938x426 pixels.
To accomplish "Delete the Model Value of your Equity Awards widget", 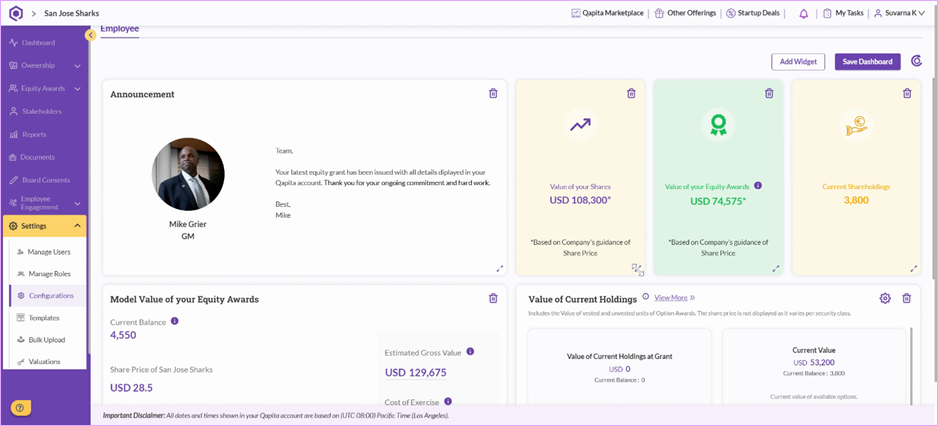I will tap(493, 298).
